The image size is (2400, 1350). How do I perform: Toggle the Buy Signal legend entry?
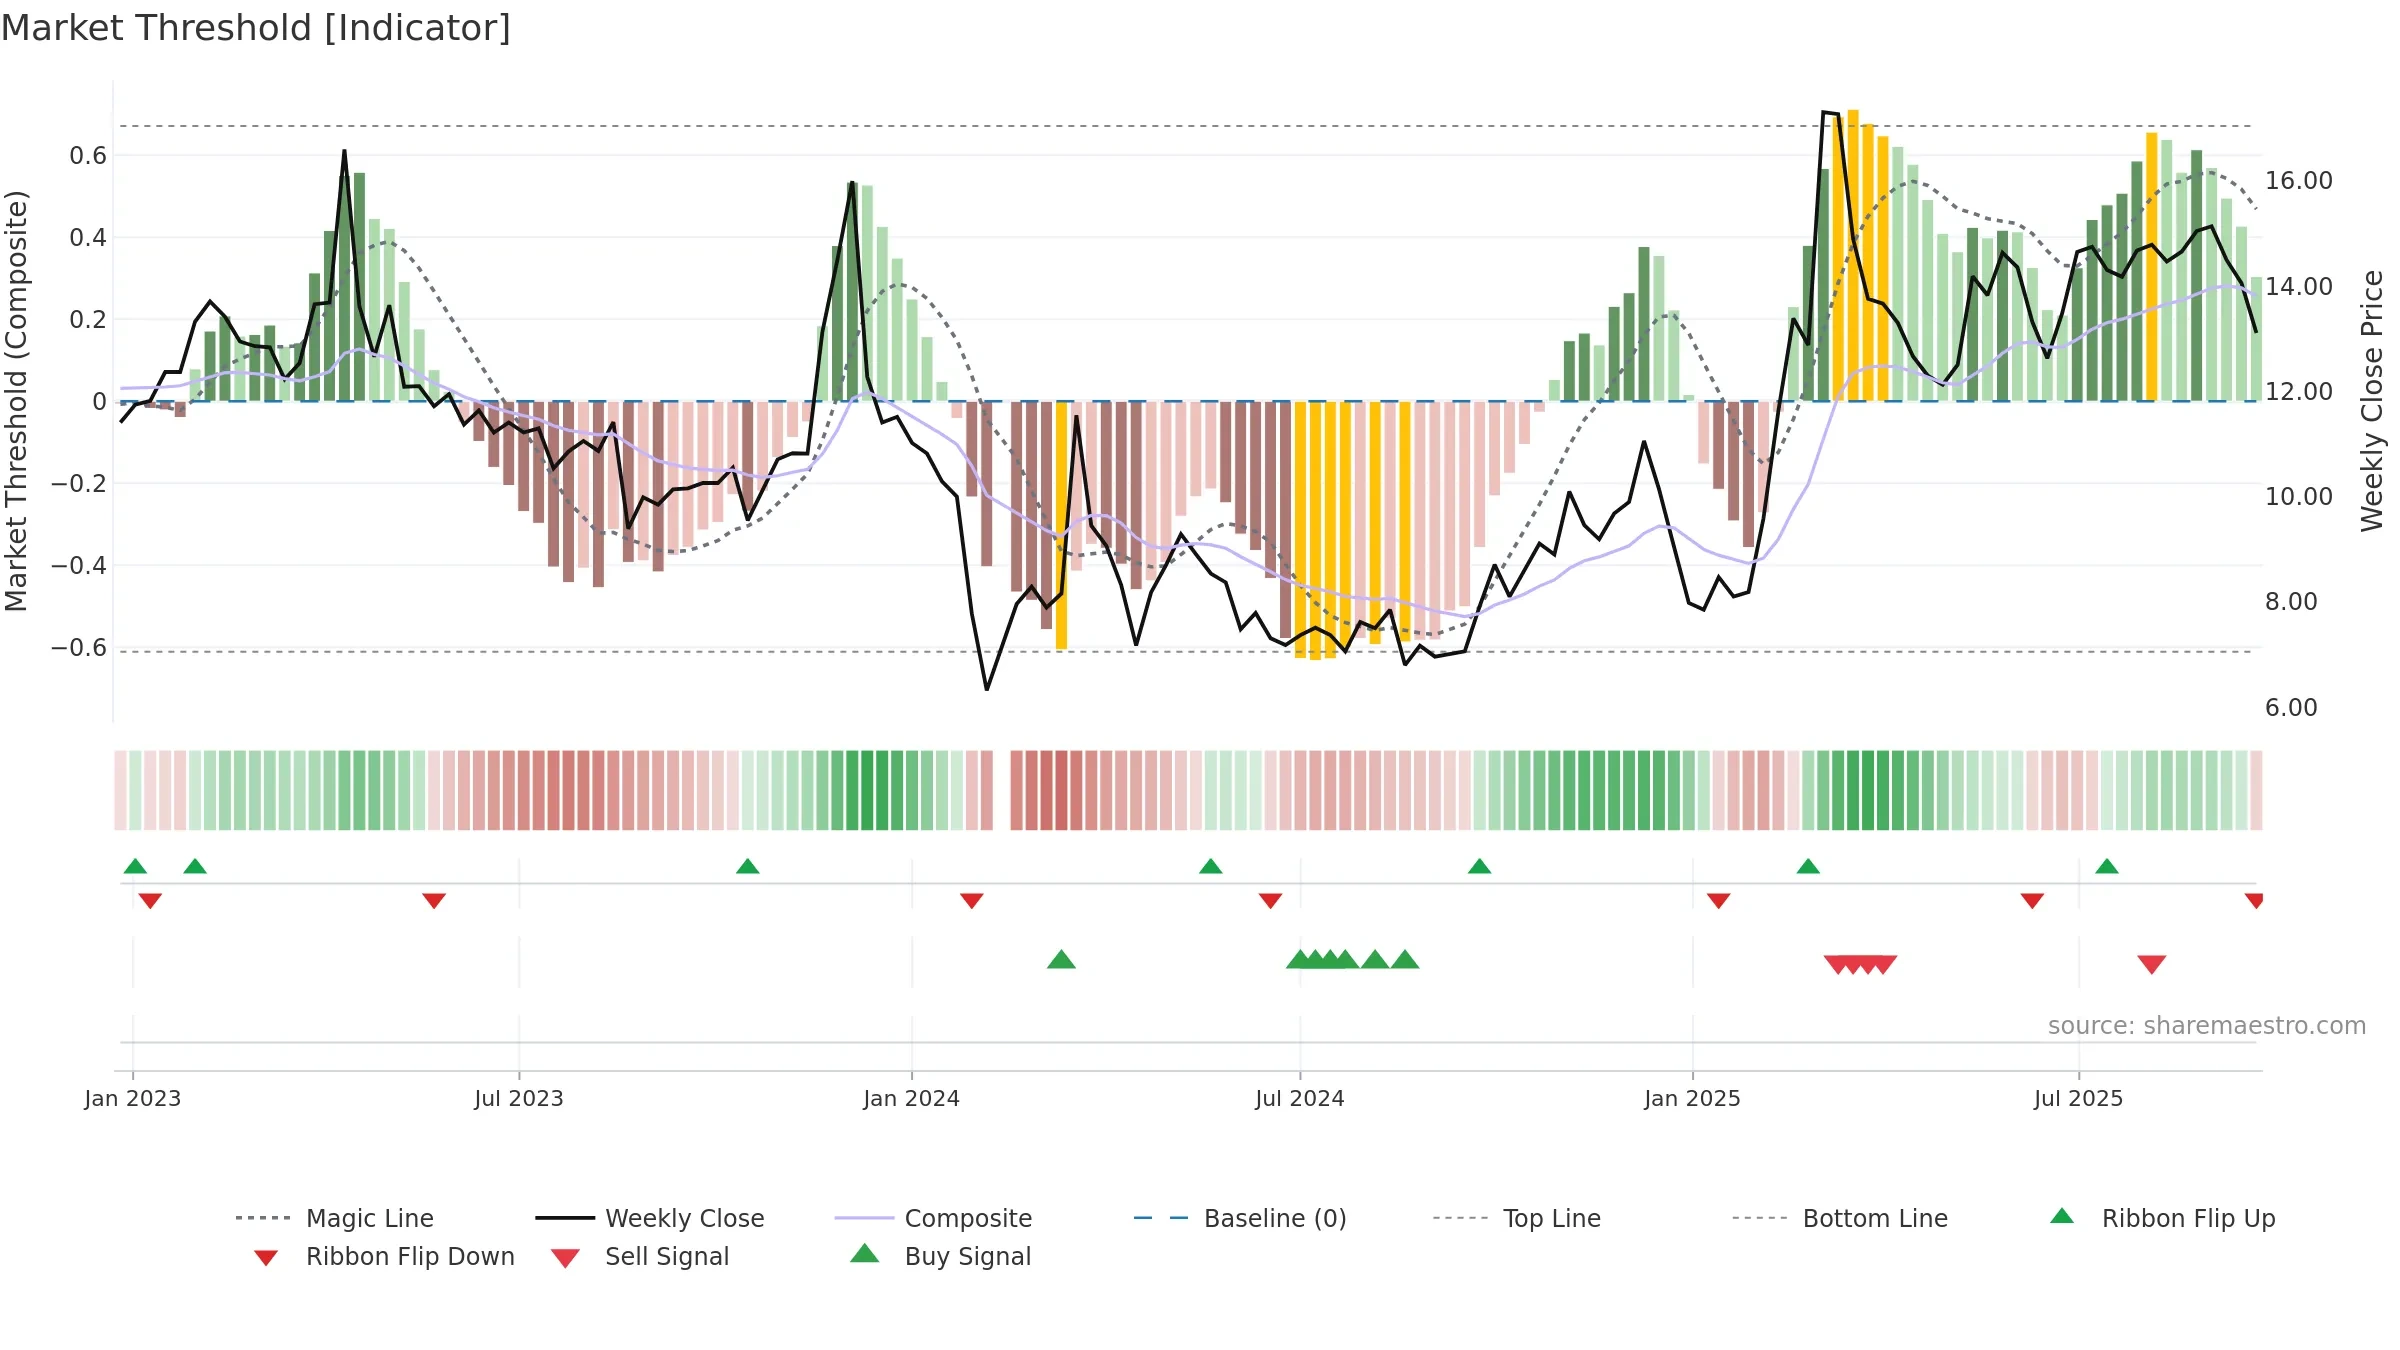[940, 1256]
